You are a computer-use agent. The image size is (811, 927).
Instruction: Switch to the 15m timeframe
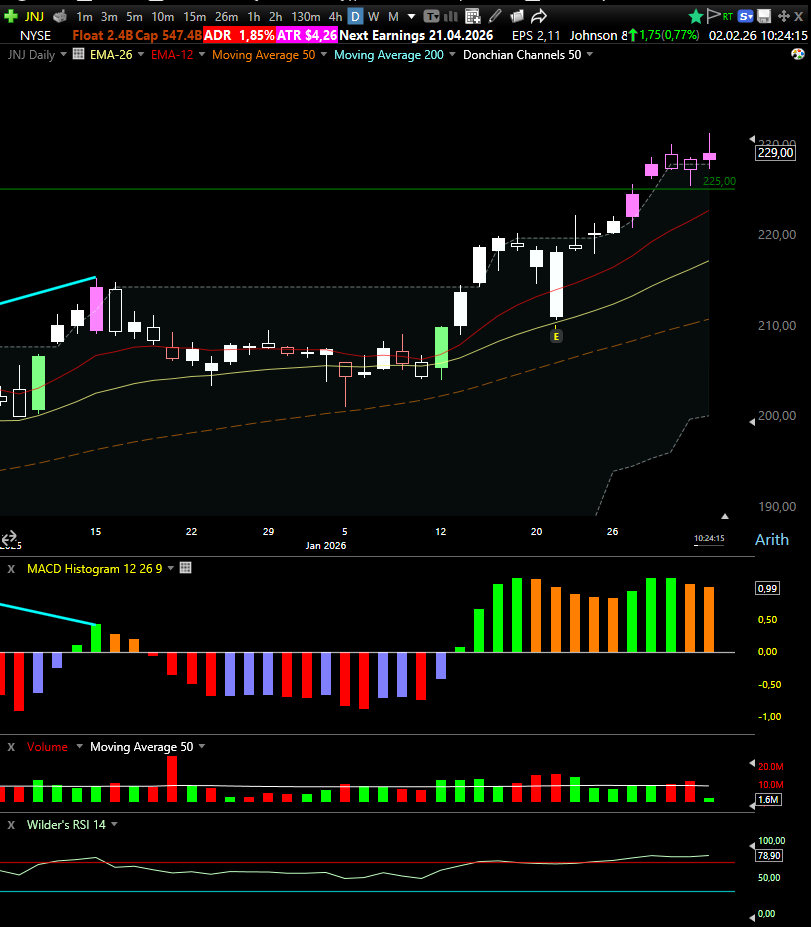194,17
